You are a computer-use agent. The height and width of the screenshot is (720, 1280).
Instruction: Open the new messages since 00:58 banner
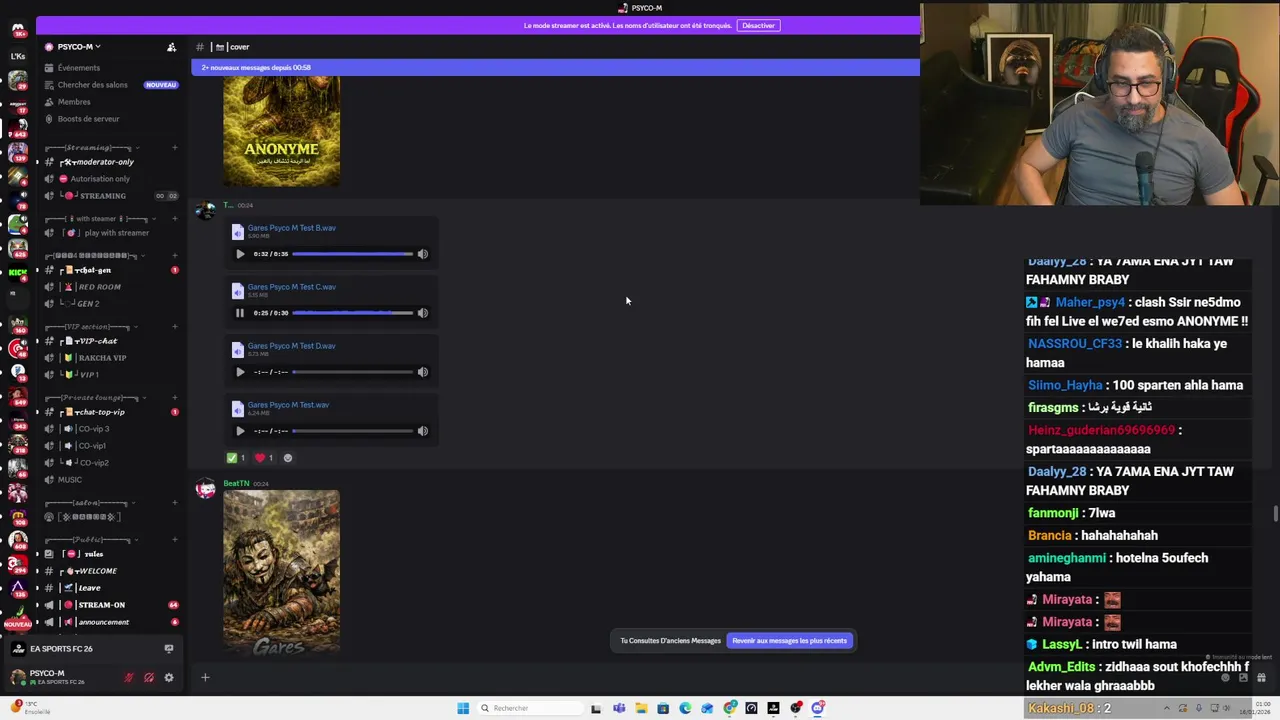click(555, 68)
